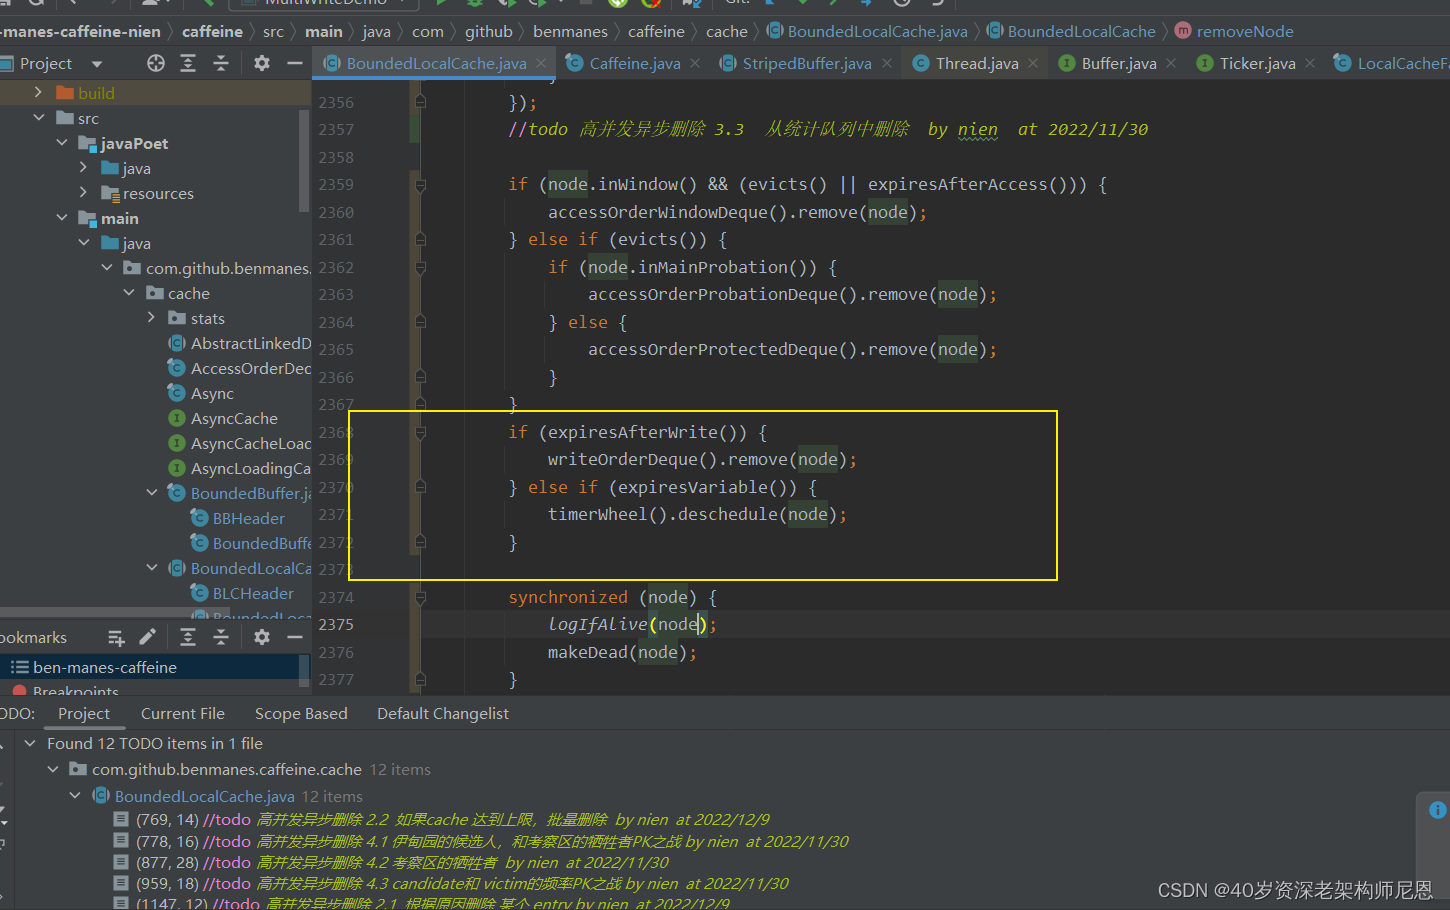Open Bookmarks panel gear options

pos(262,637)
